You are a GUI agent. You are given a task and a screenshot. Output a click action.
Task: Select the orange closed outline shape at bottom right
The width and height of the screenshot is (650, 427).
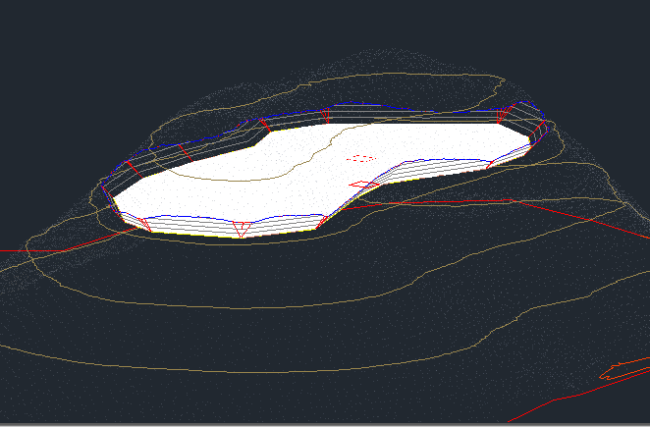624,370
